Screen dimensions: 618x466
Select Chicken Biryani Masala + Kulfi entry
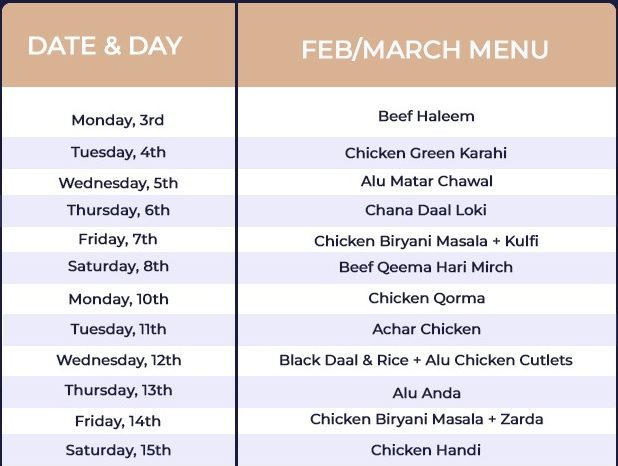427,241
